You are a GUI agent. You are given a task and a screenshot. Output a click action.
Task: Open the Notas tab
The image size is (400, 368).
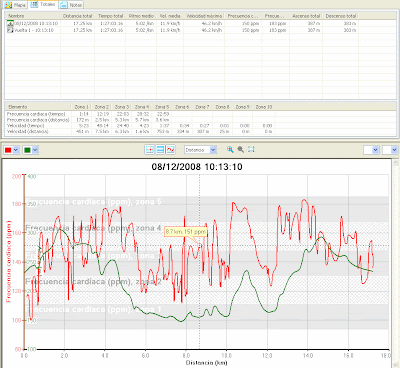tap(72, 5)
